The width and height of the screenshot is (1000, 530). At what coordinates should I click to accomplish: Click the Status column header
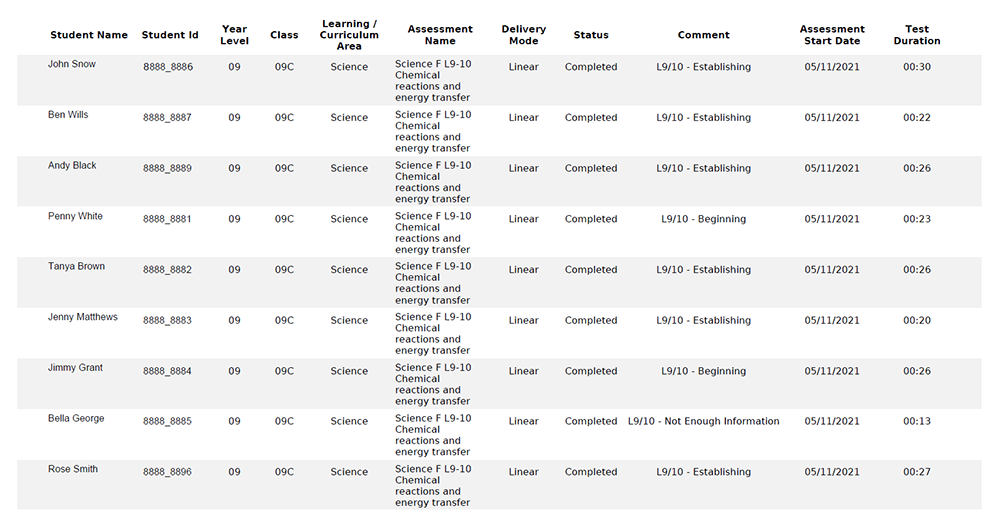591,35
